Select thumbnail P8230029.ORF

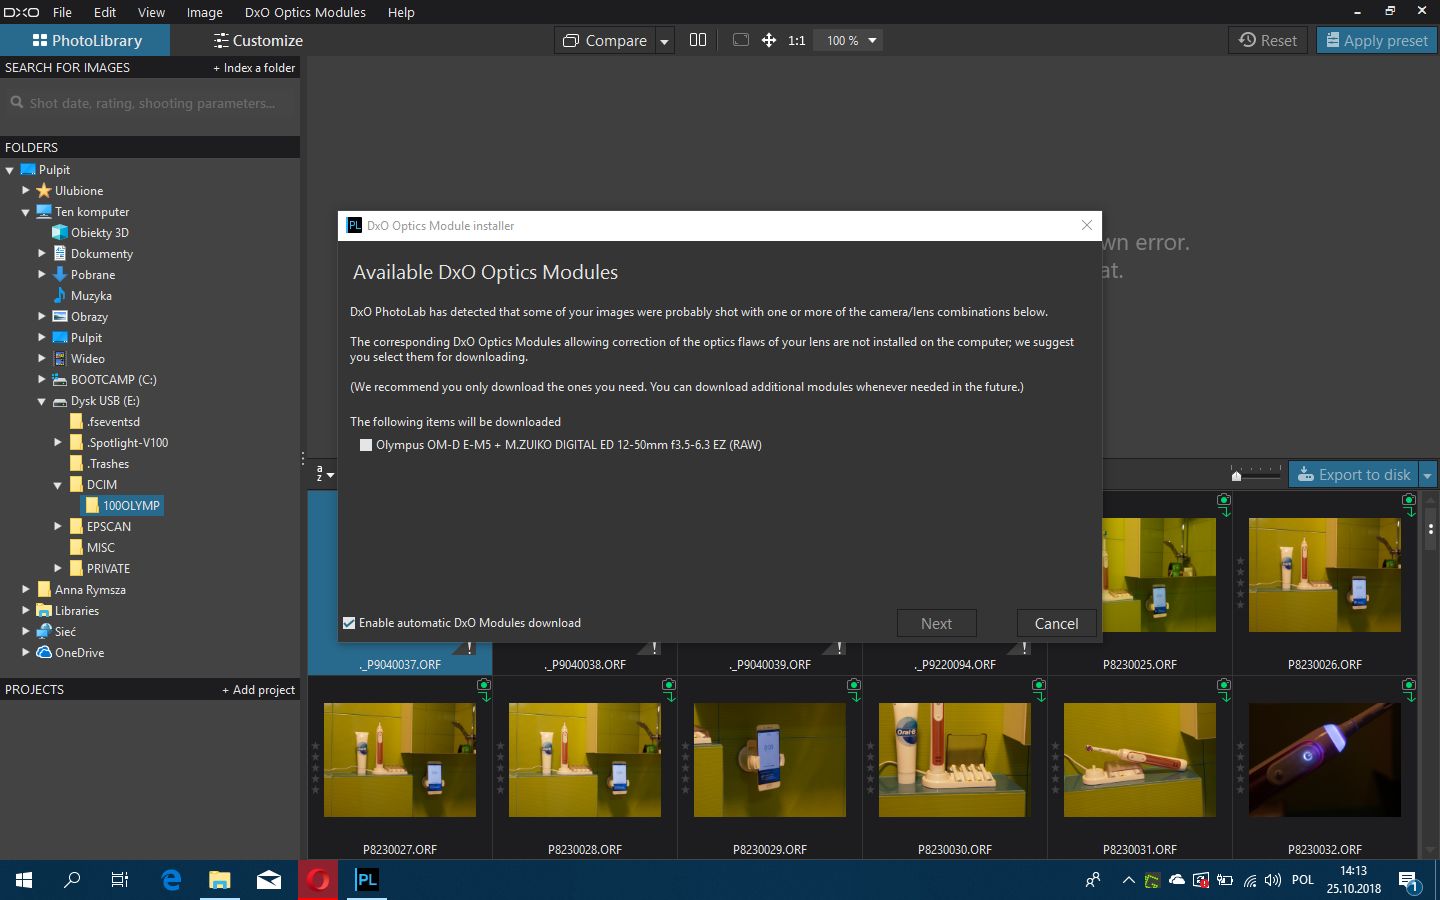coord(770,760)
